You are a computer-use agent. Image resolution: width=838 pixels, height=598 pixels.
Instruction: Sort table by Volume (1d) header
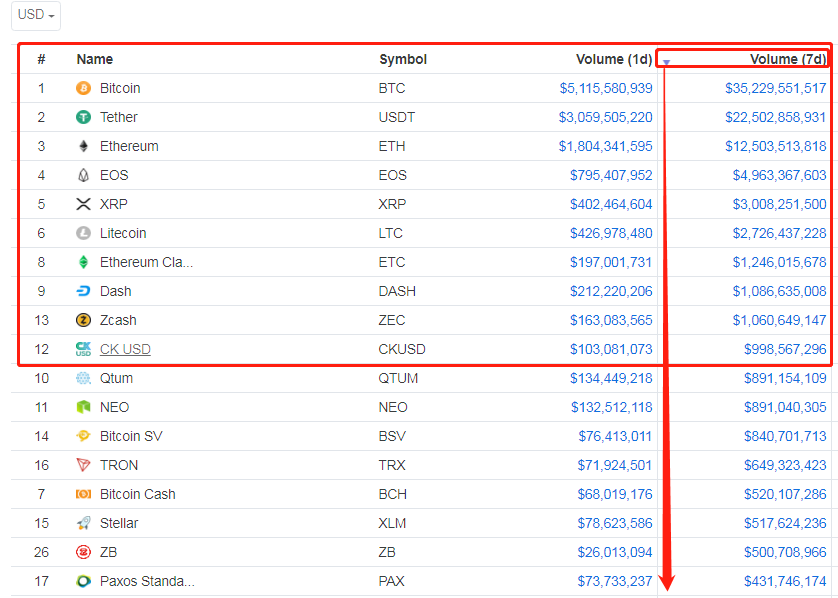pos(614,59)
